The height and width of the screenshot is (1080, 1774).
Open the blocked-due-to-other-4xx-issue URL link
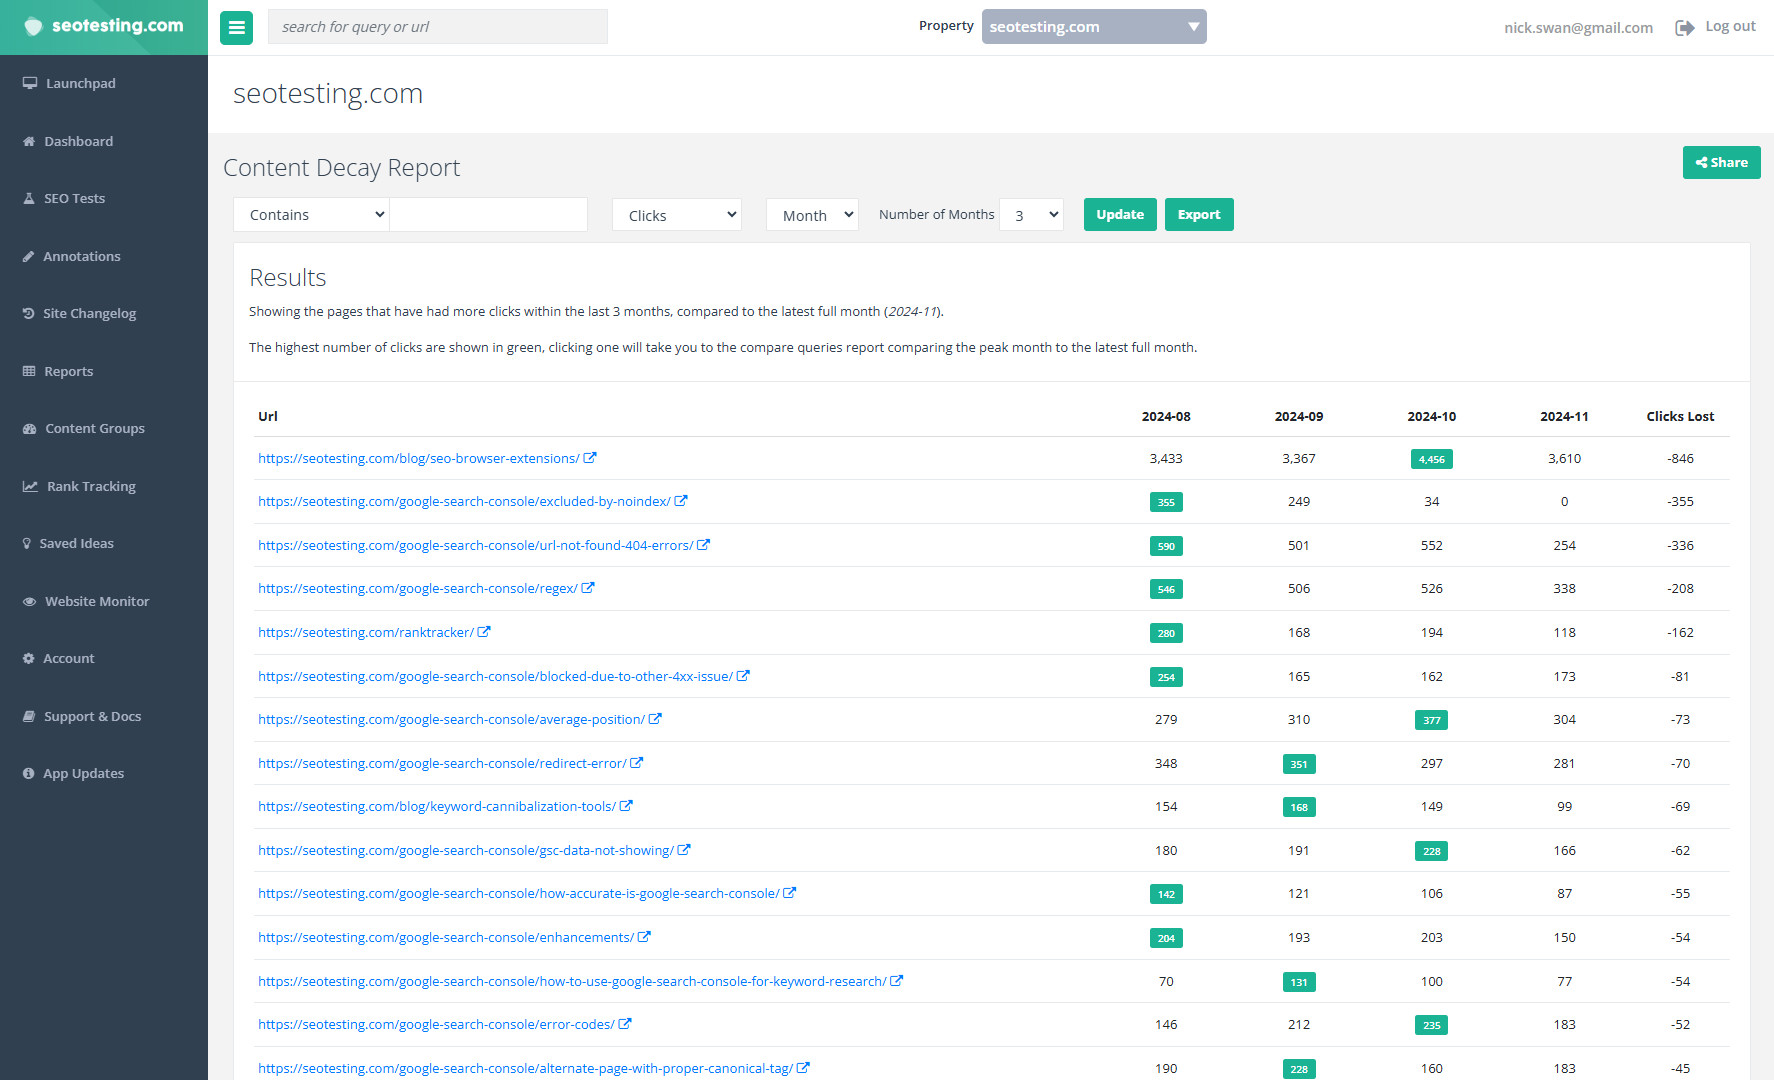pyautogui.click(x=495, y=676)
